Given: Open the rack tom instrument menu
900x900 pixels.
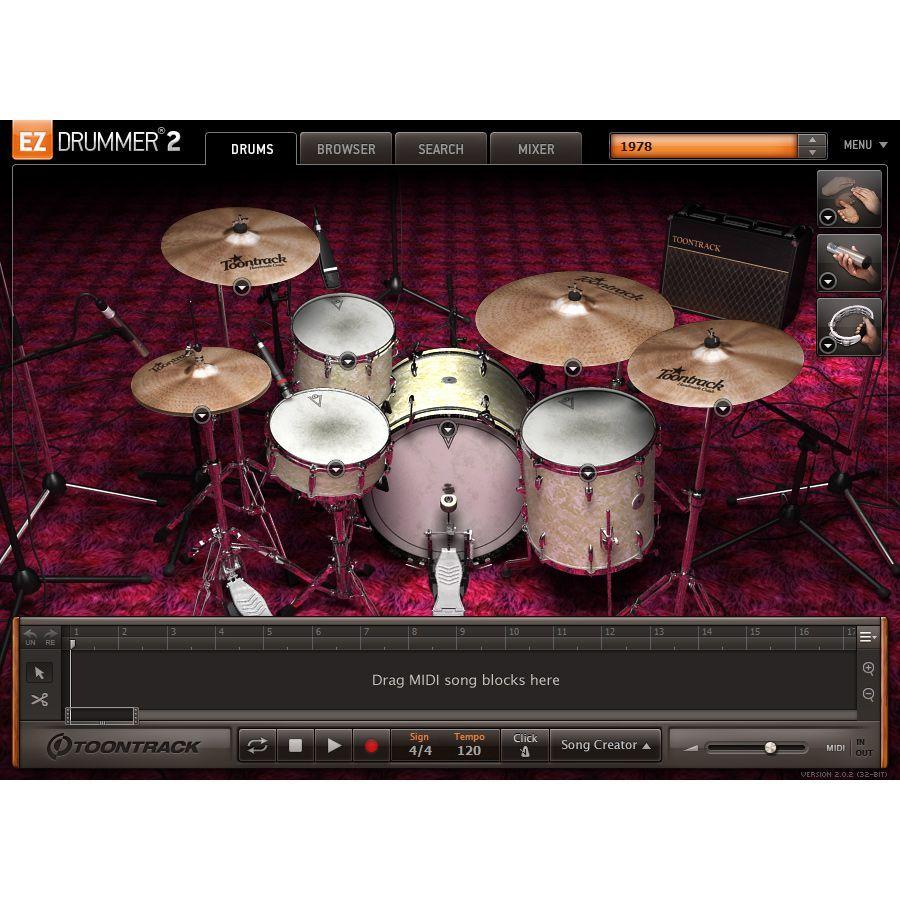Looking at the screenshot, I should tap(348, 360).
